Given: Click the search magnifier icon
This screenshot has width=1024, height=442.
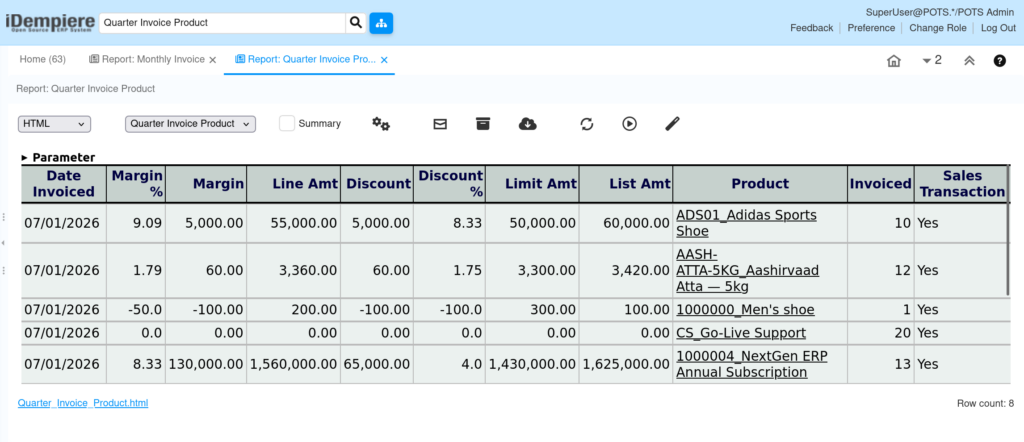Looking at the screenshot, I should 355,23.
